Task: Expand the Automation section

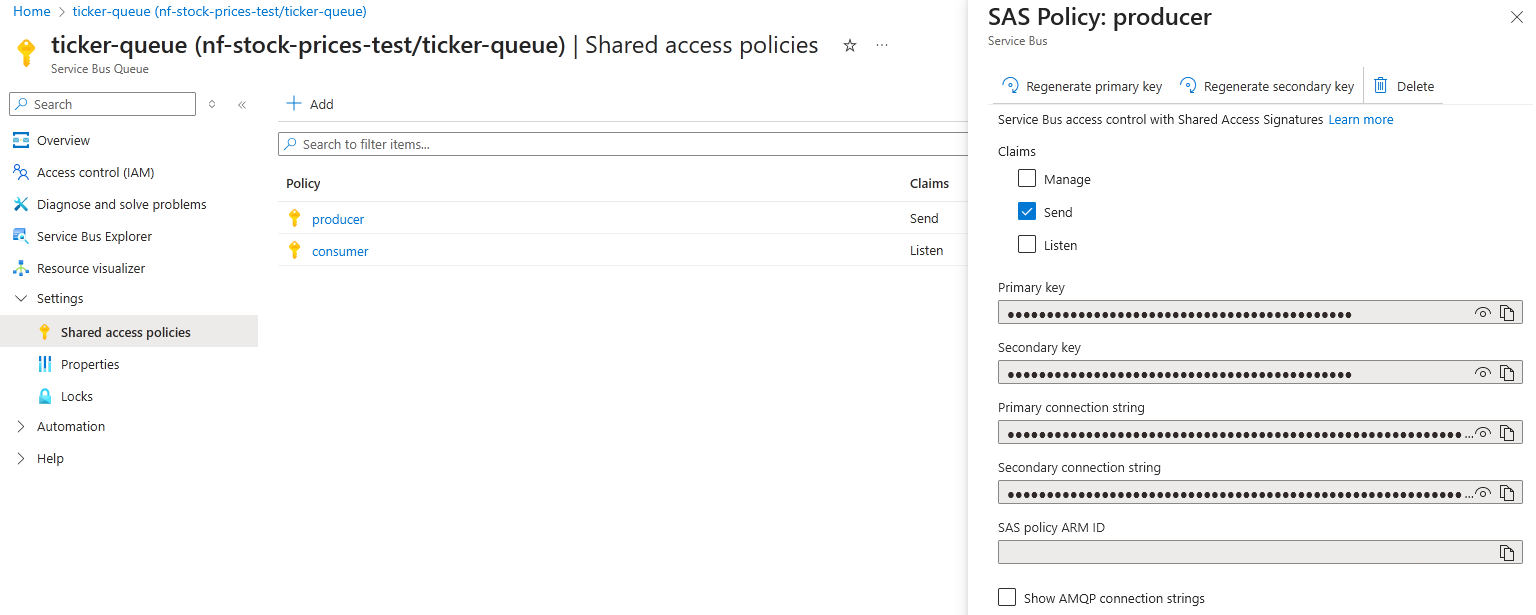Action: pos(22,426)
